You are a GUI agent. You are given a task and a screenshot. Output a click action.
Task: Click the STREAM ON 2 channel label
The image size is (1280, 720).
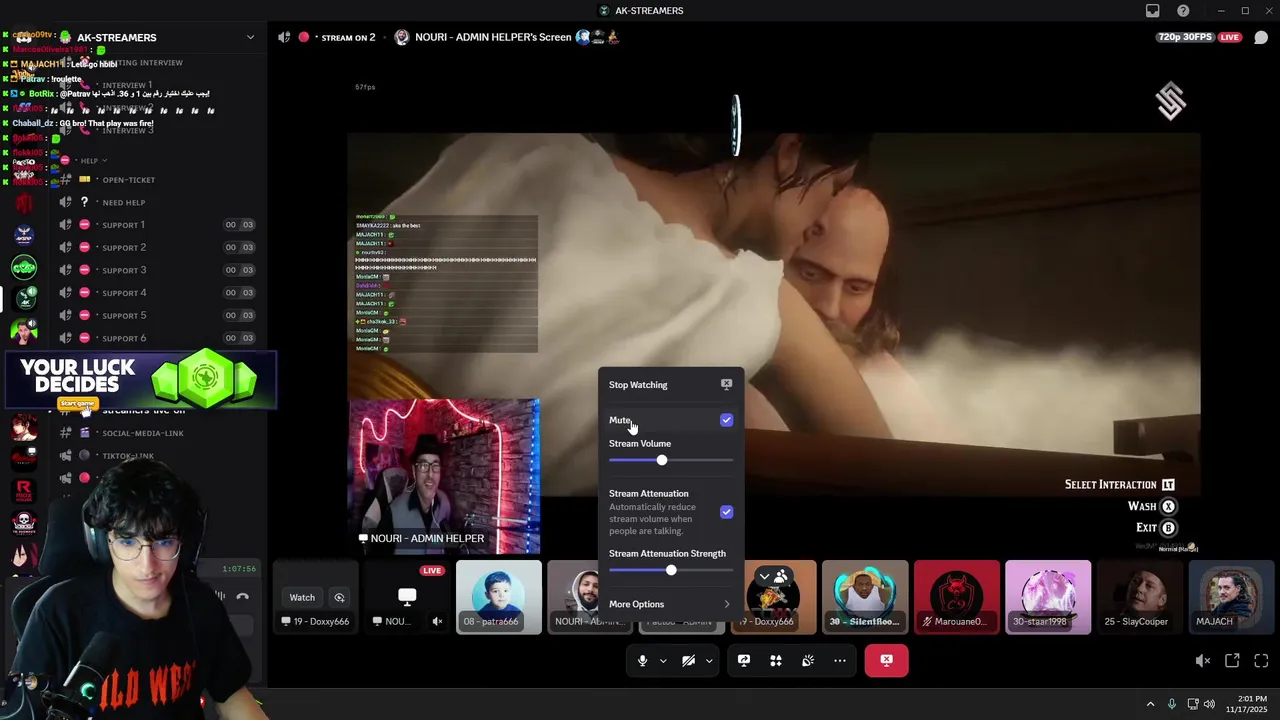[348, 38]
